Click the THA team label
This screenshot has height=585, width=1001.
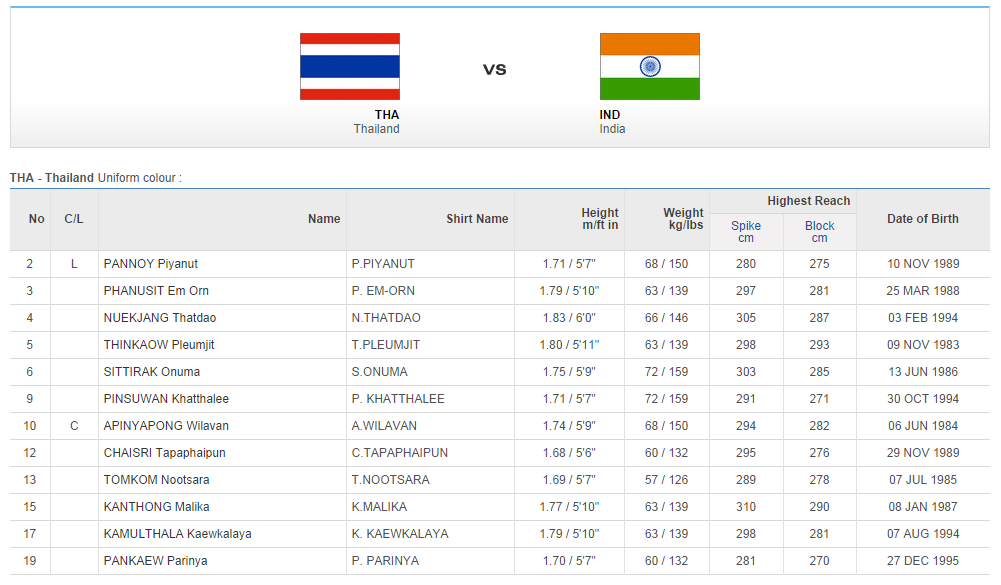[387, 115]
